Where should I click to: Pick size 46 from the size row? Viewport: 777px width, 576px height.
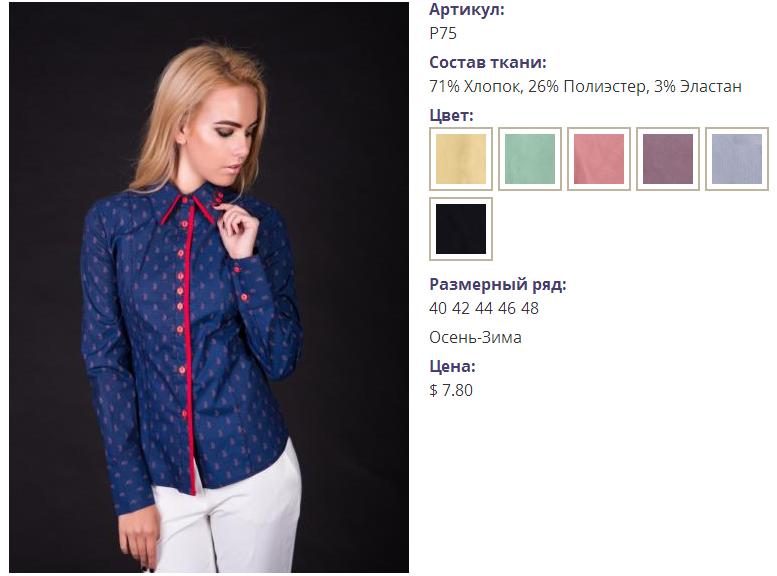click(x=507, y=308)
